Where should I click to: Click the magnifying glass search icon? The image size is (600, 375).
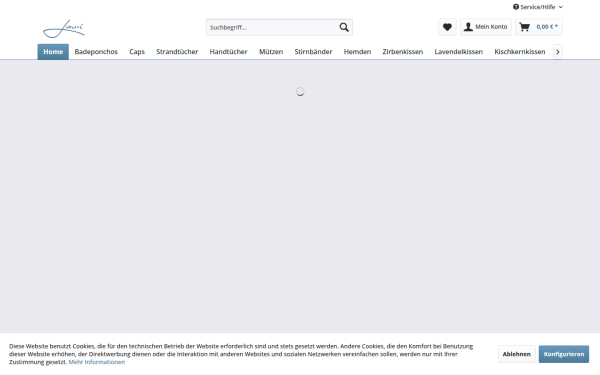click(x=344, y=27)
